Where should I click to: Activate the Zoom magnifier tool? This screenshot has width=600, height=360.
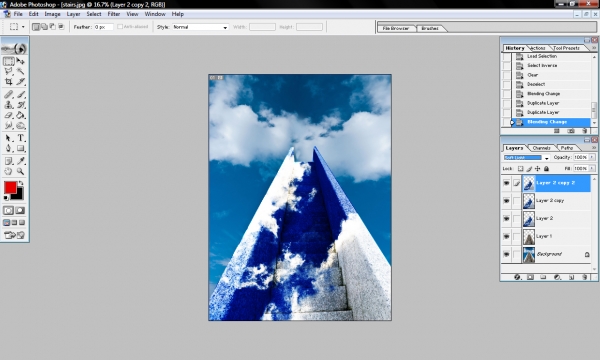(20, 171)
